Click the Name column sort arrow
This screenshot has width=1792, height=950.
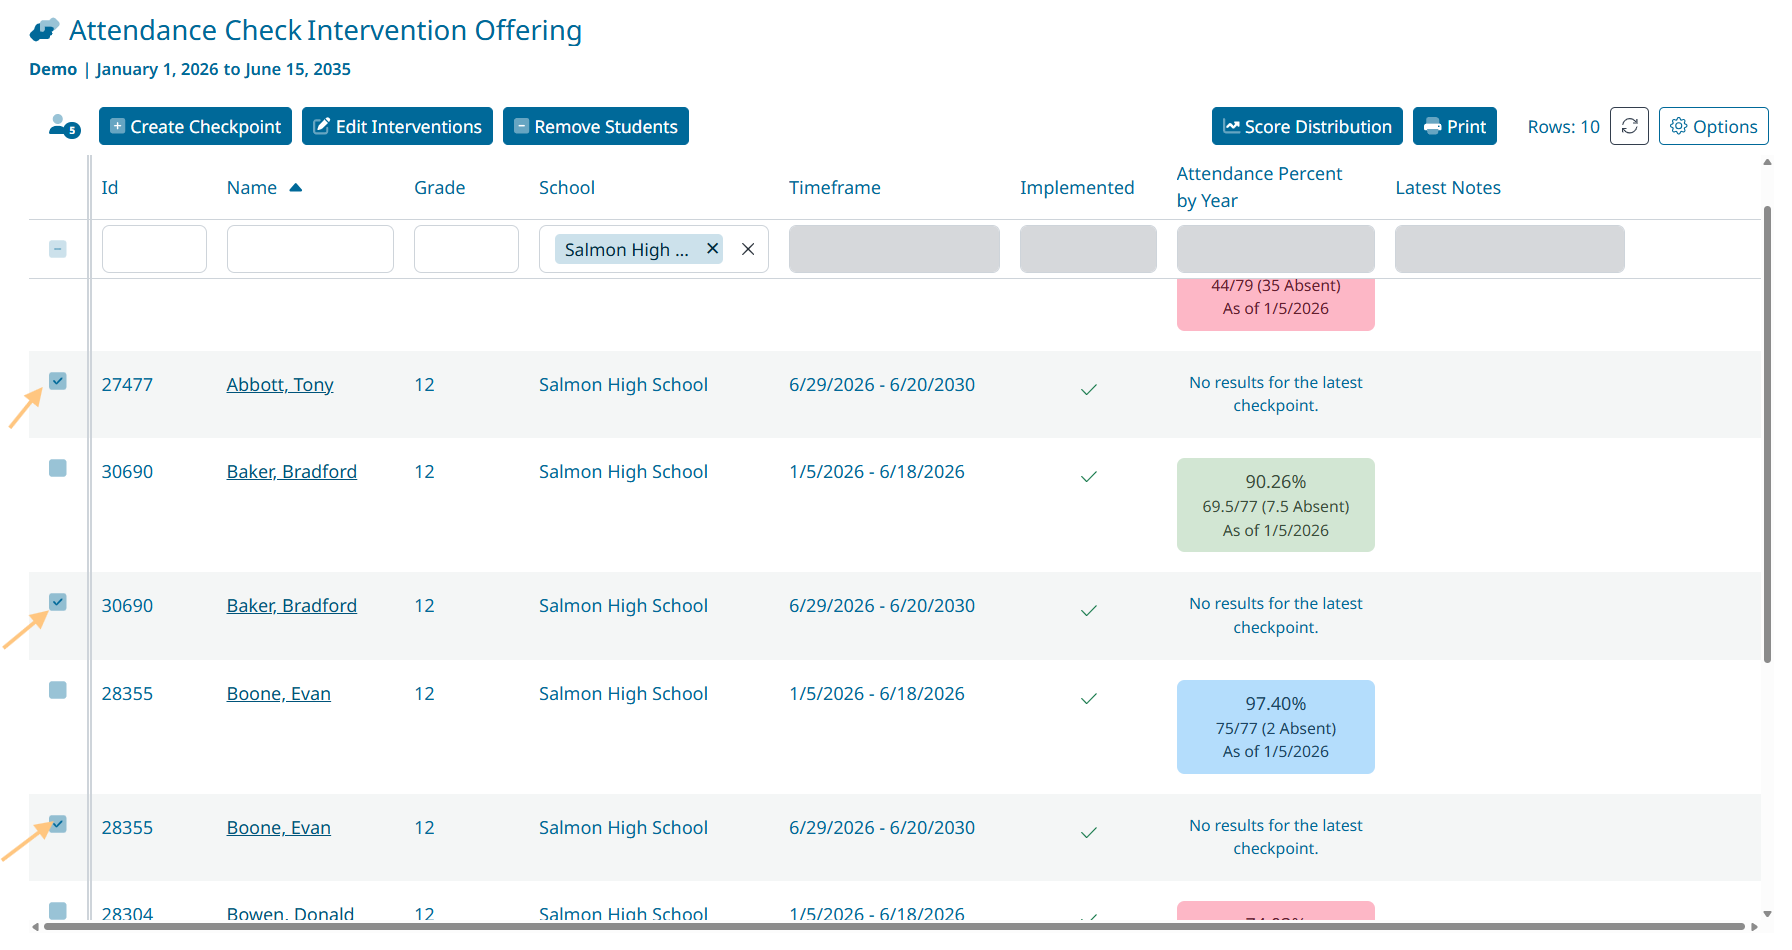tap(295, 188)
